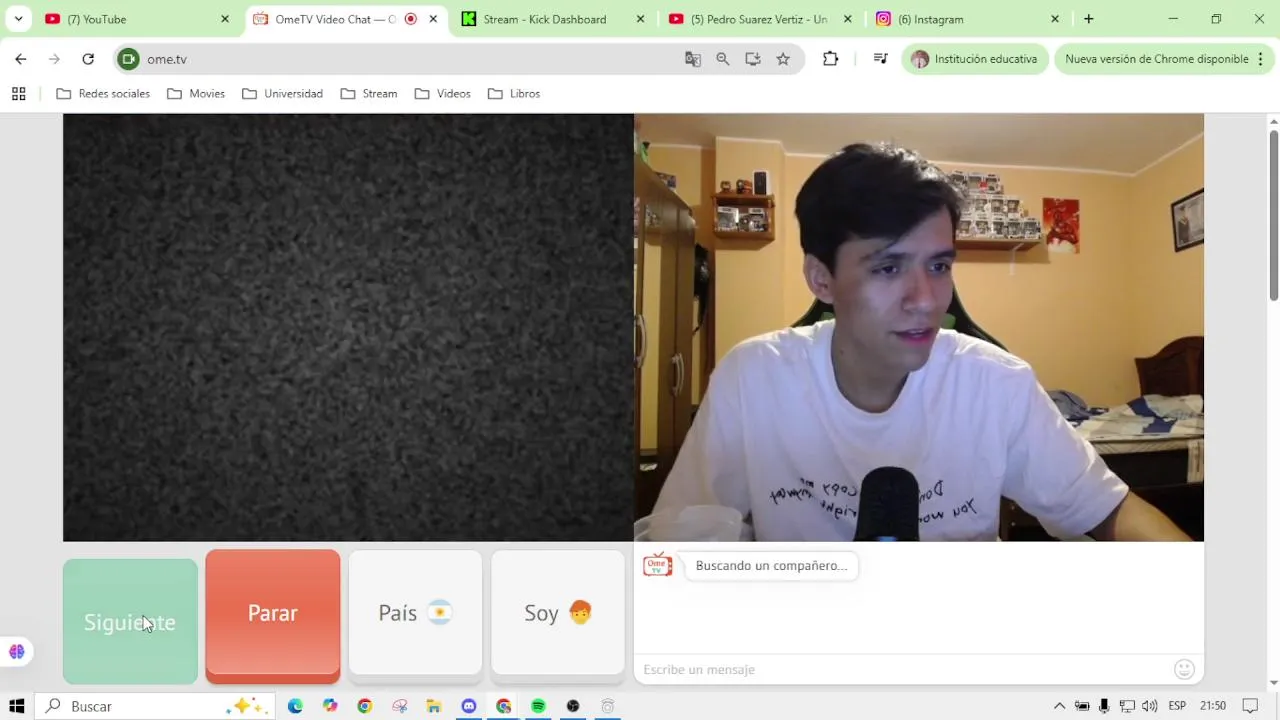1280x720 pixels.
Task: Click the ESP language indicator
Action: [1178, 706]
